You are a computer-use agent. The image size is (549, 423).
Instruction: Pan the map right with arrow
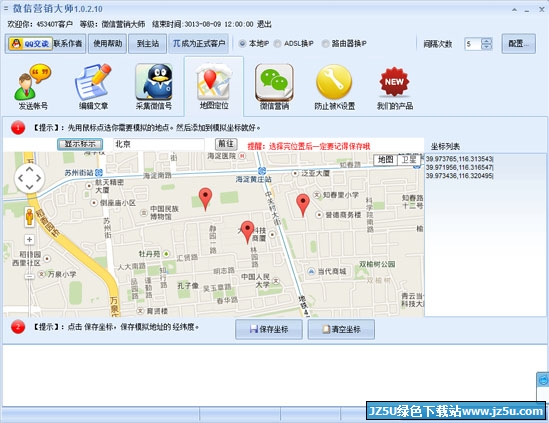38,178
